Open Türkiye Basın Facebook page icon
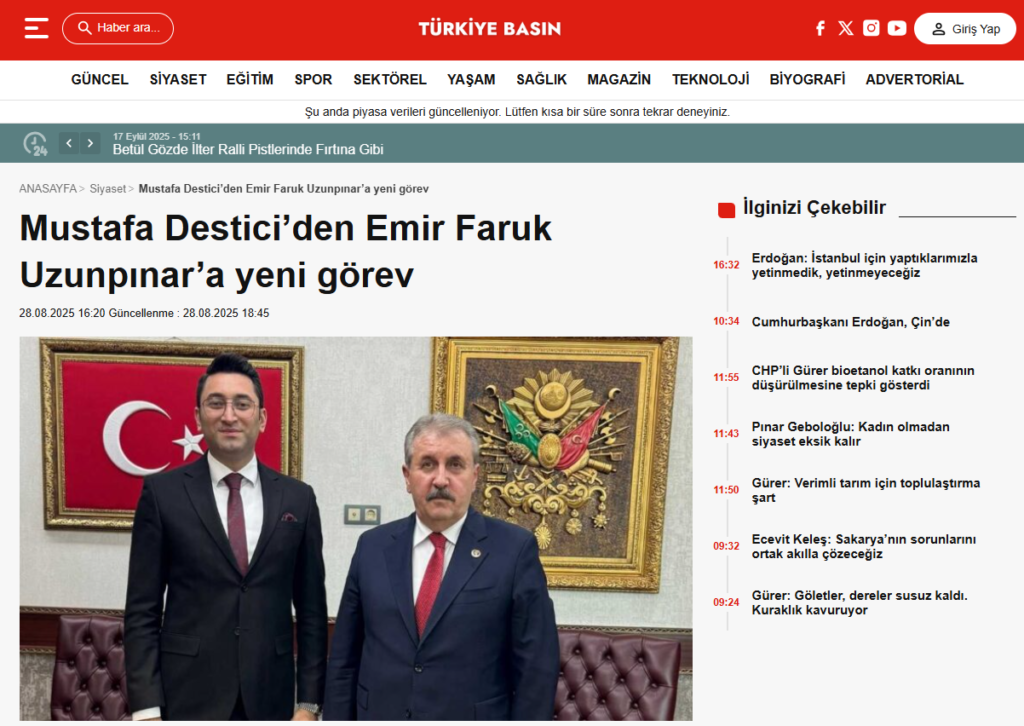This screenshot has height=726, width=1024. [x=820, y=28]
